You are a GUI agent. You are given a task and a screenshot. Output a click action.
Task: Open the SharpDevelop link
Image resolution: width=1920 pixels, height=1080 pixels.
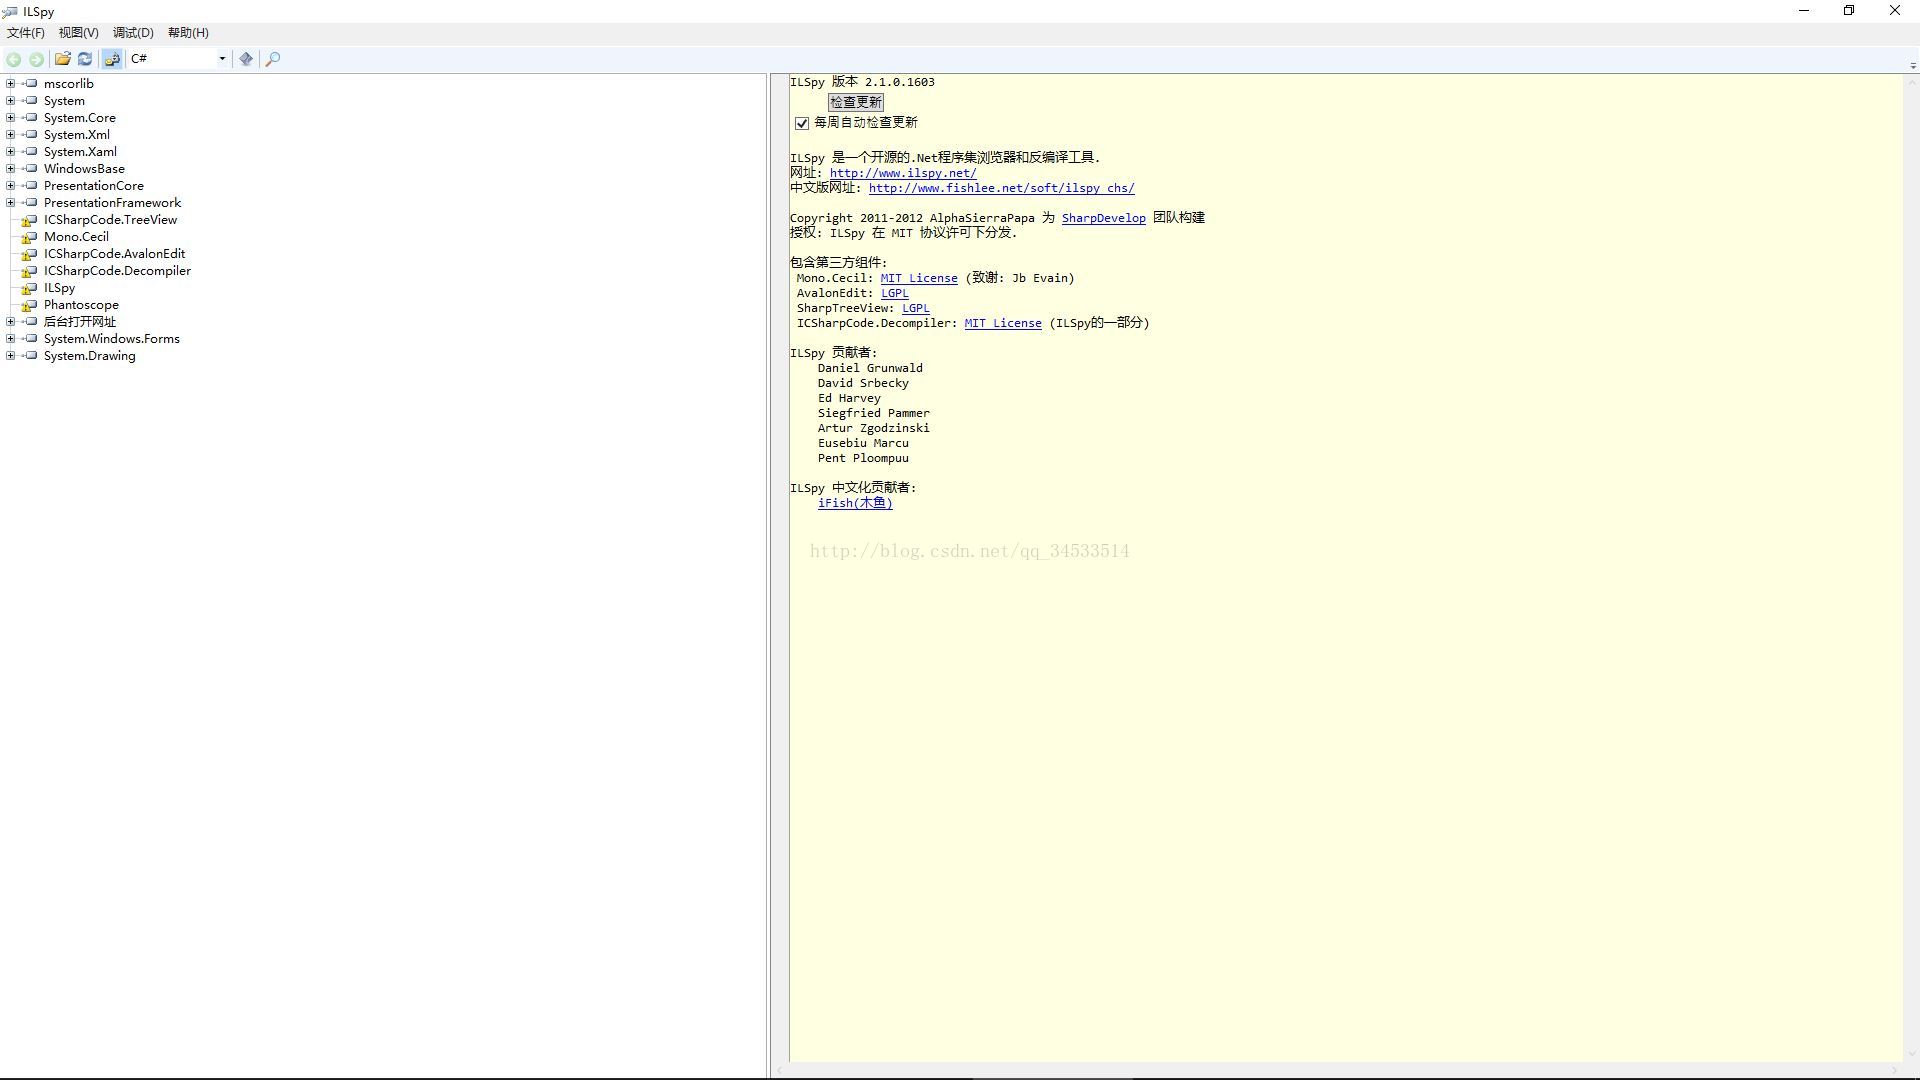1103,218
